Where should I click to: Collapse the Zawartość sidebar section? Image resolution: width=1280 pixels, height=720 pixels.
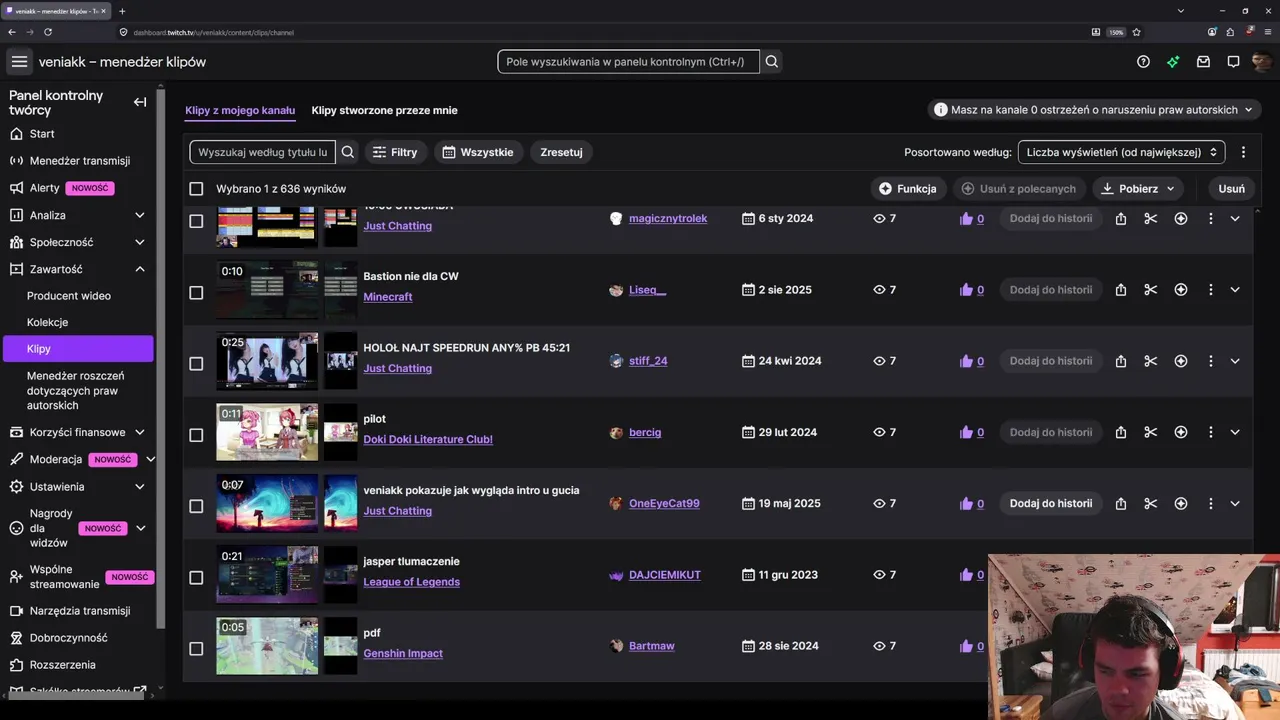tap(140, 269)
